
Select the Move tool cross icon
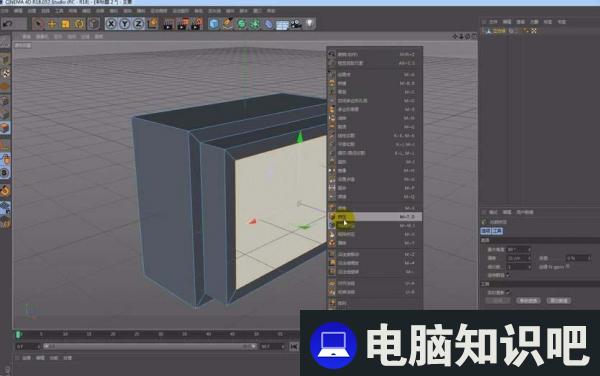click(x=52, y=24)
